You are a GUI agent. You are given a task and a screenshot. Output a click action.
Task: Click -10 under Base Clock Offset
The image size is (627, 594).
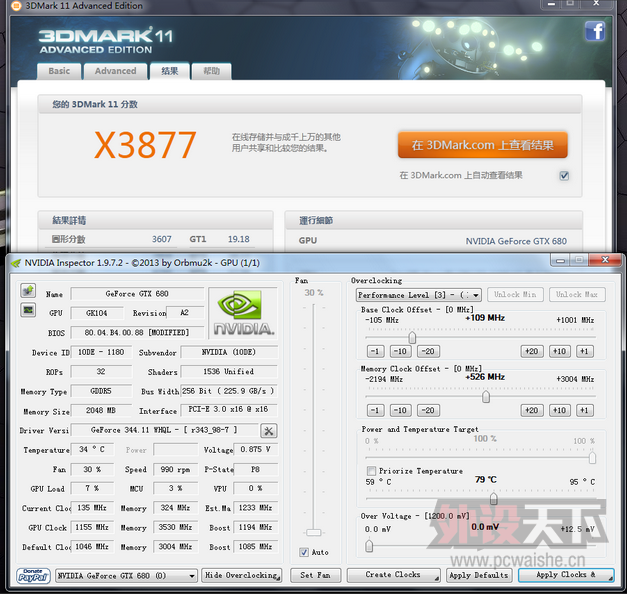[400, 351]
